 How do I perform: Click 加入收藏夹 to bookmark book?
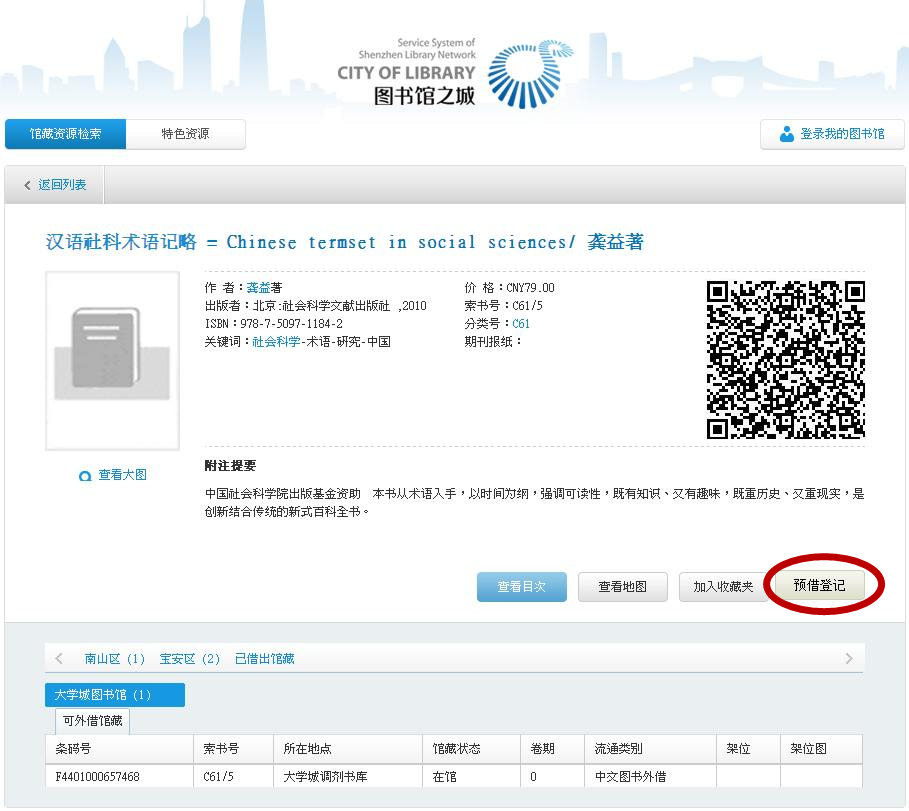pyautogui.click(x=722, y=587)
